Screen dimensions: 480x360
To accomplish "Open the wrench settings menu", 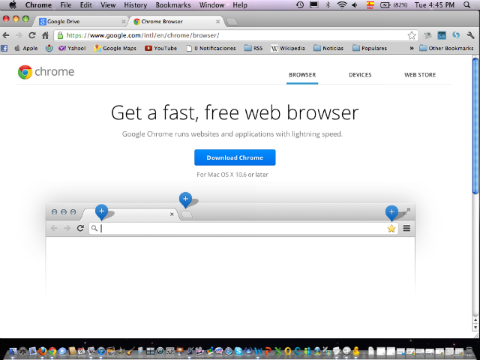I will [x=470, y=35].
